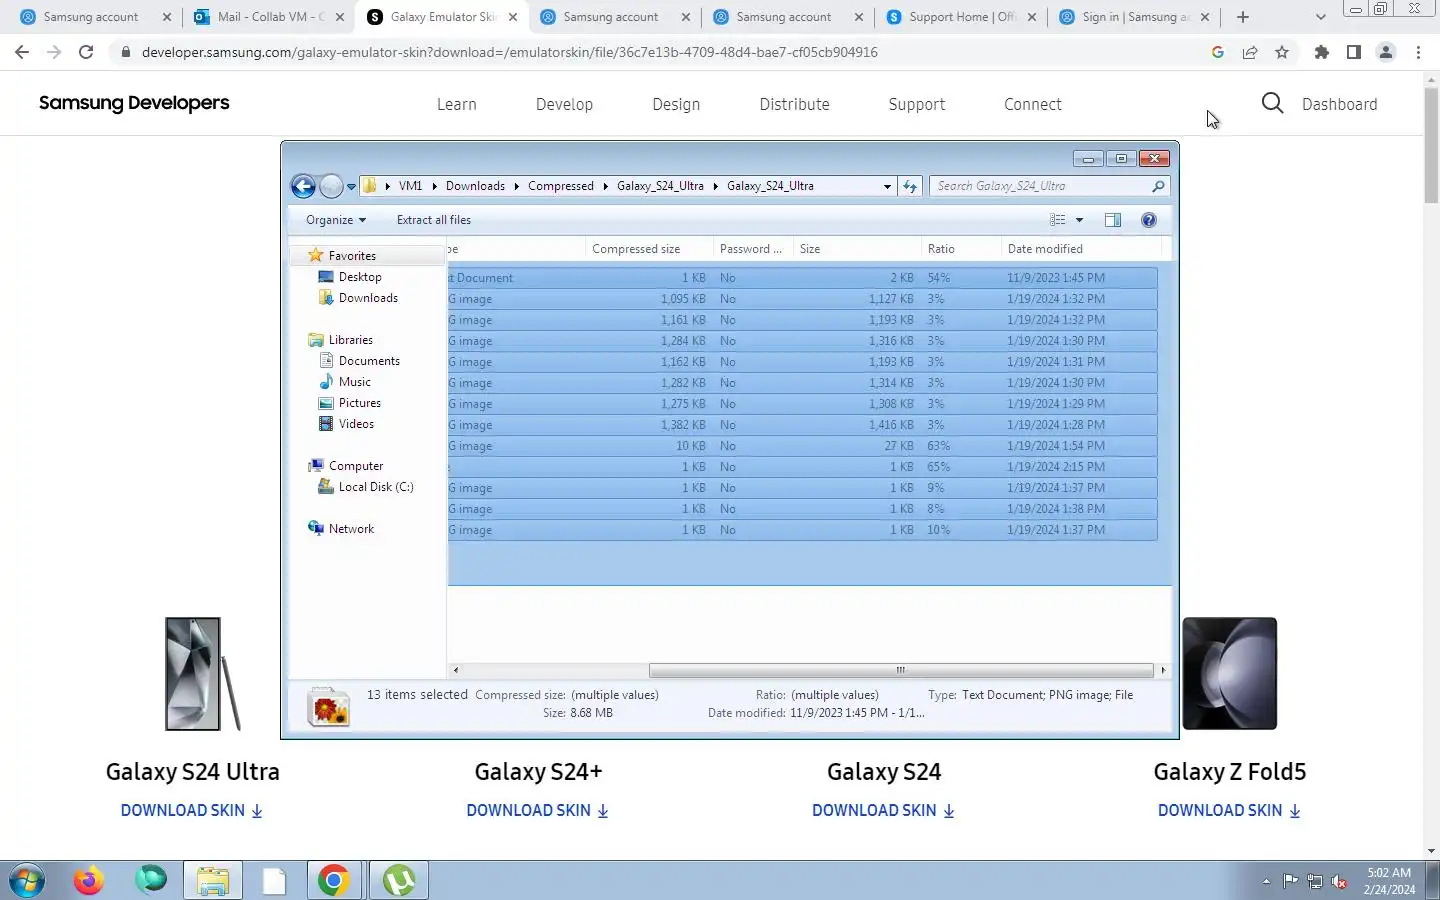Download the Galaxy Z Fold5 skin
The width and height of the screenshot is (1440, 900).
[1230, 811]
